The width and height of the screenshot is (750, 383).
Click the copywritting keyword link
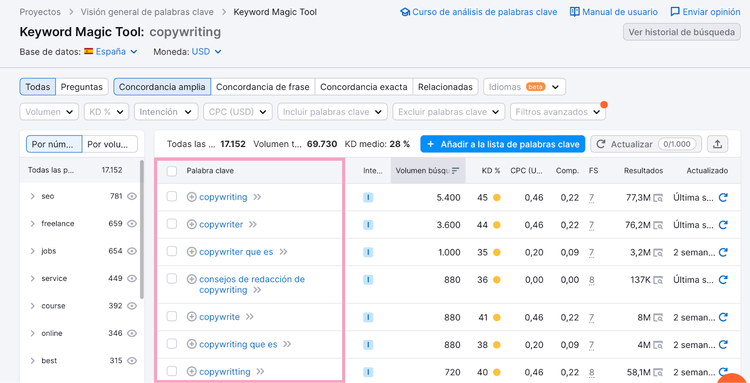225,372
